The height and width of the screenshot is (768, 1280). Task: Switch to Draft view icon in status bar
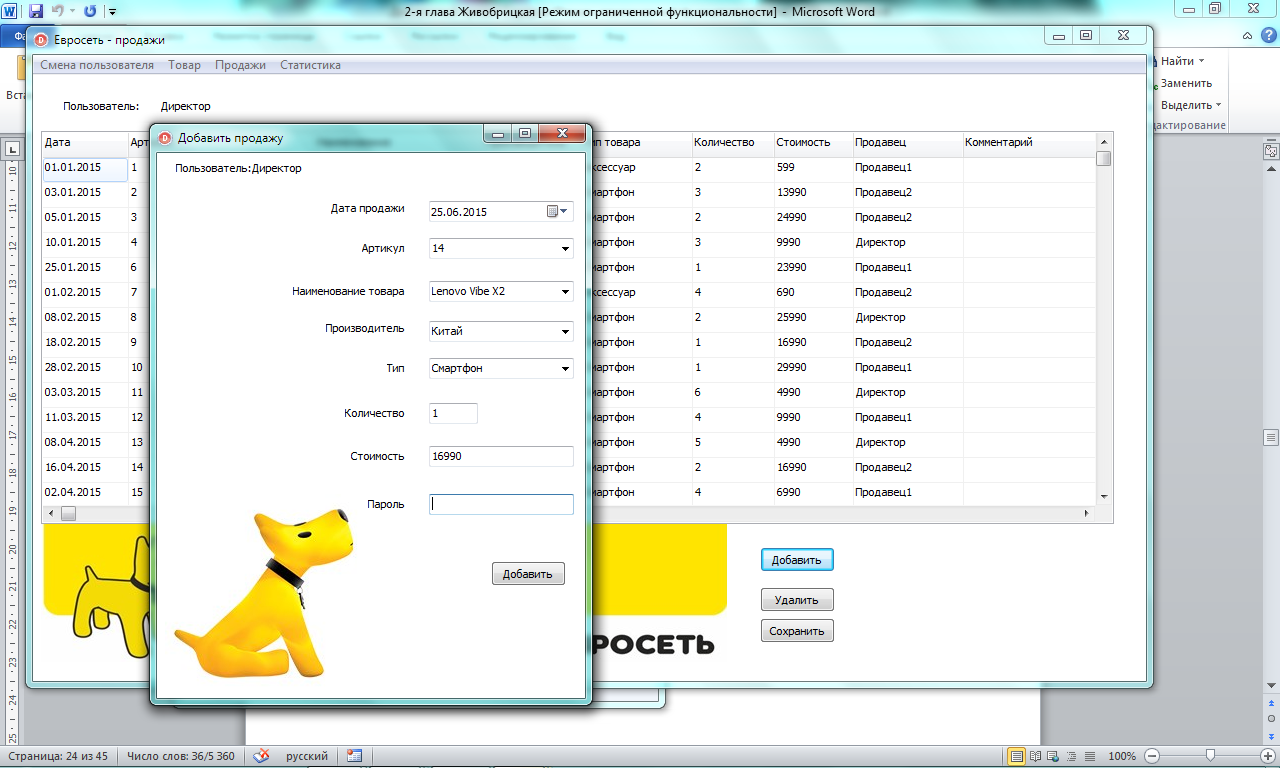coord(1090,756)
